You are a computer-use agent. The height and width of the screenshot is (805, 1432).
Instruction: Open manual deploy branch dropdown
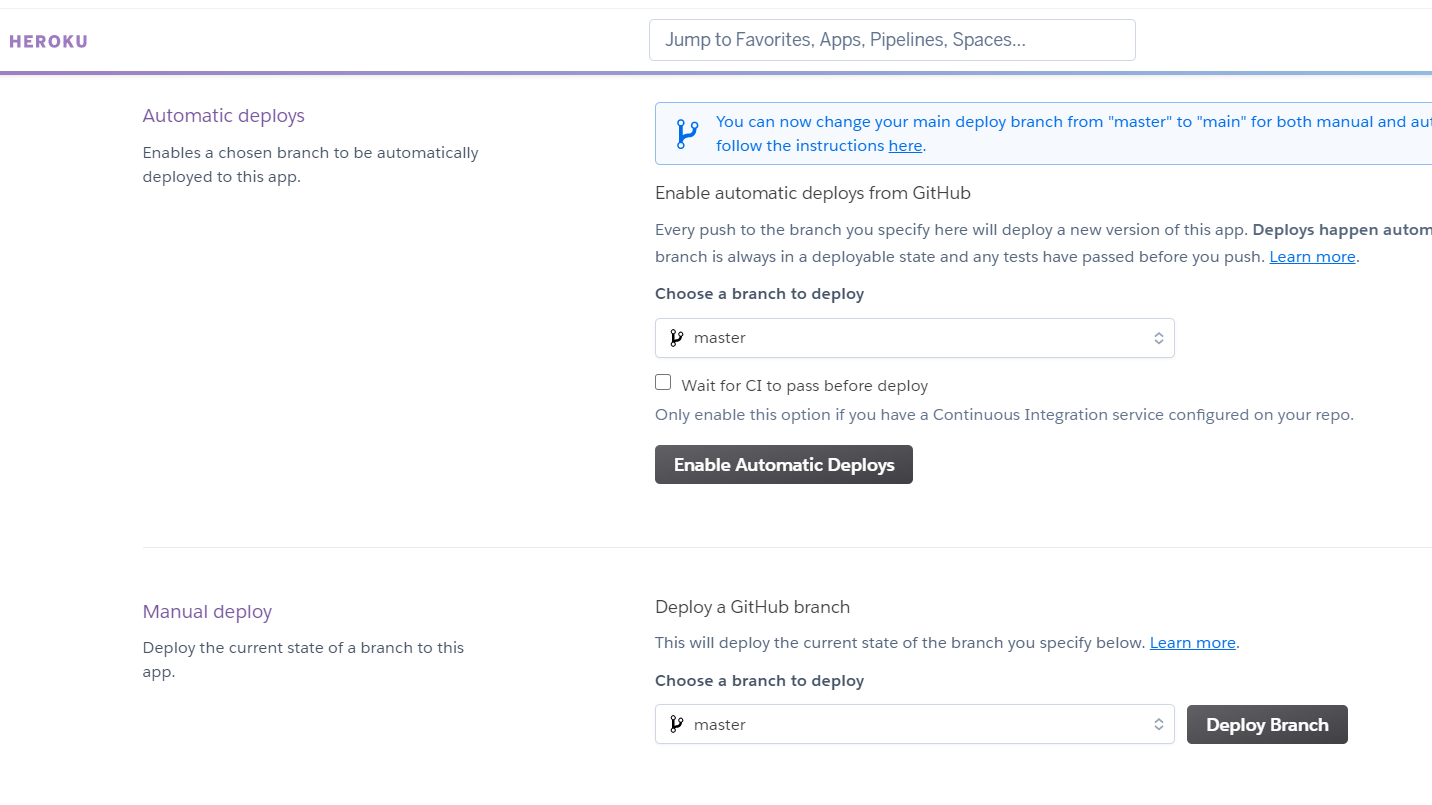(915, 725)
